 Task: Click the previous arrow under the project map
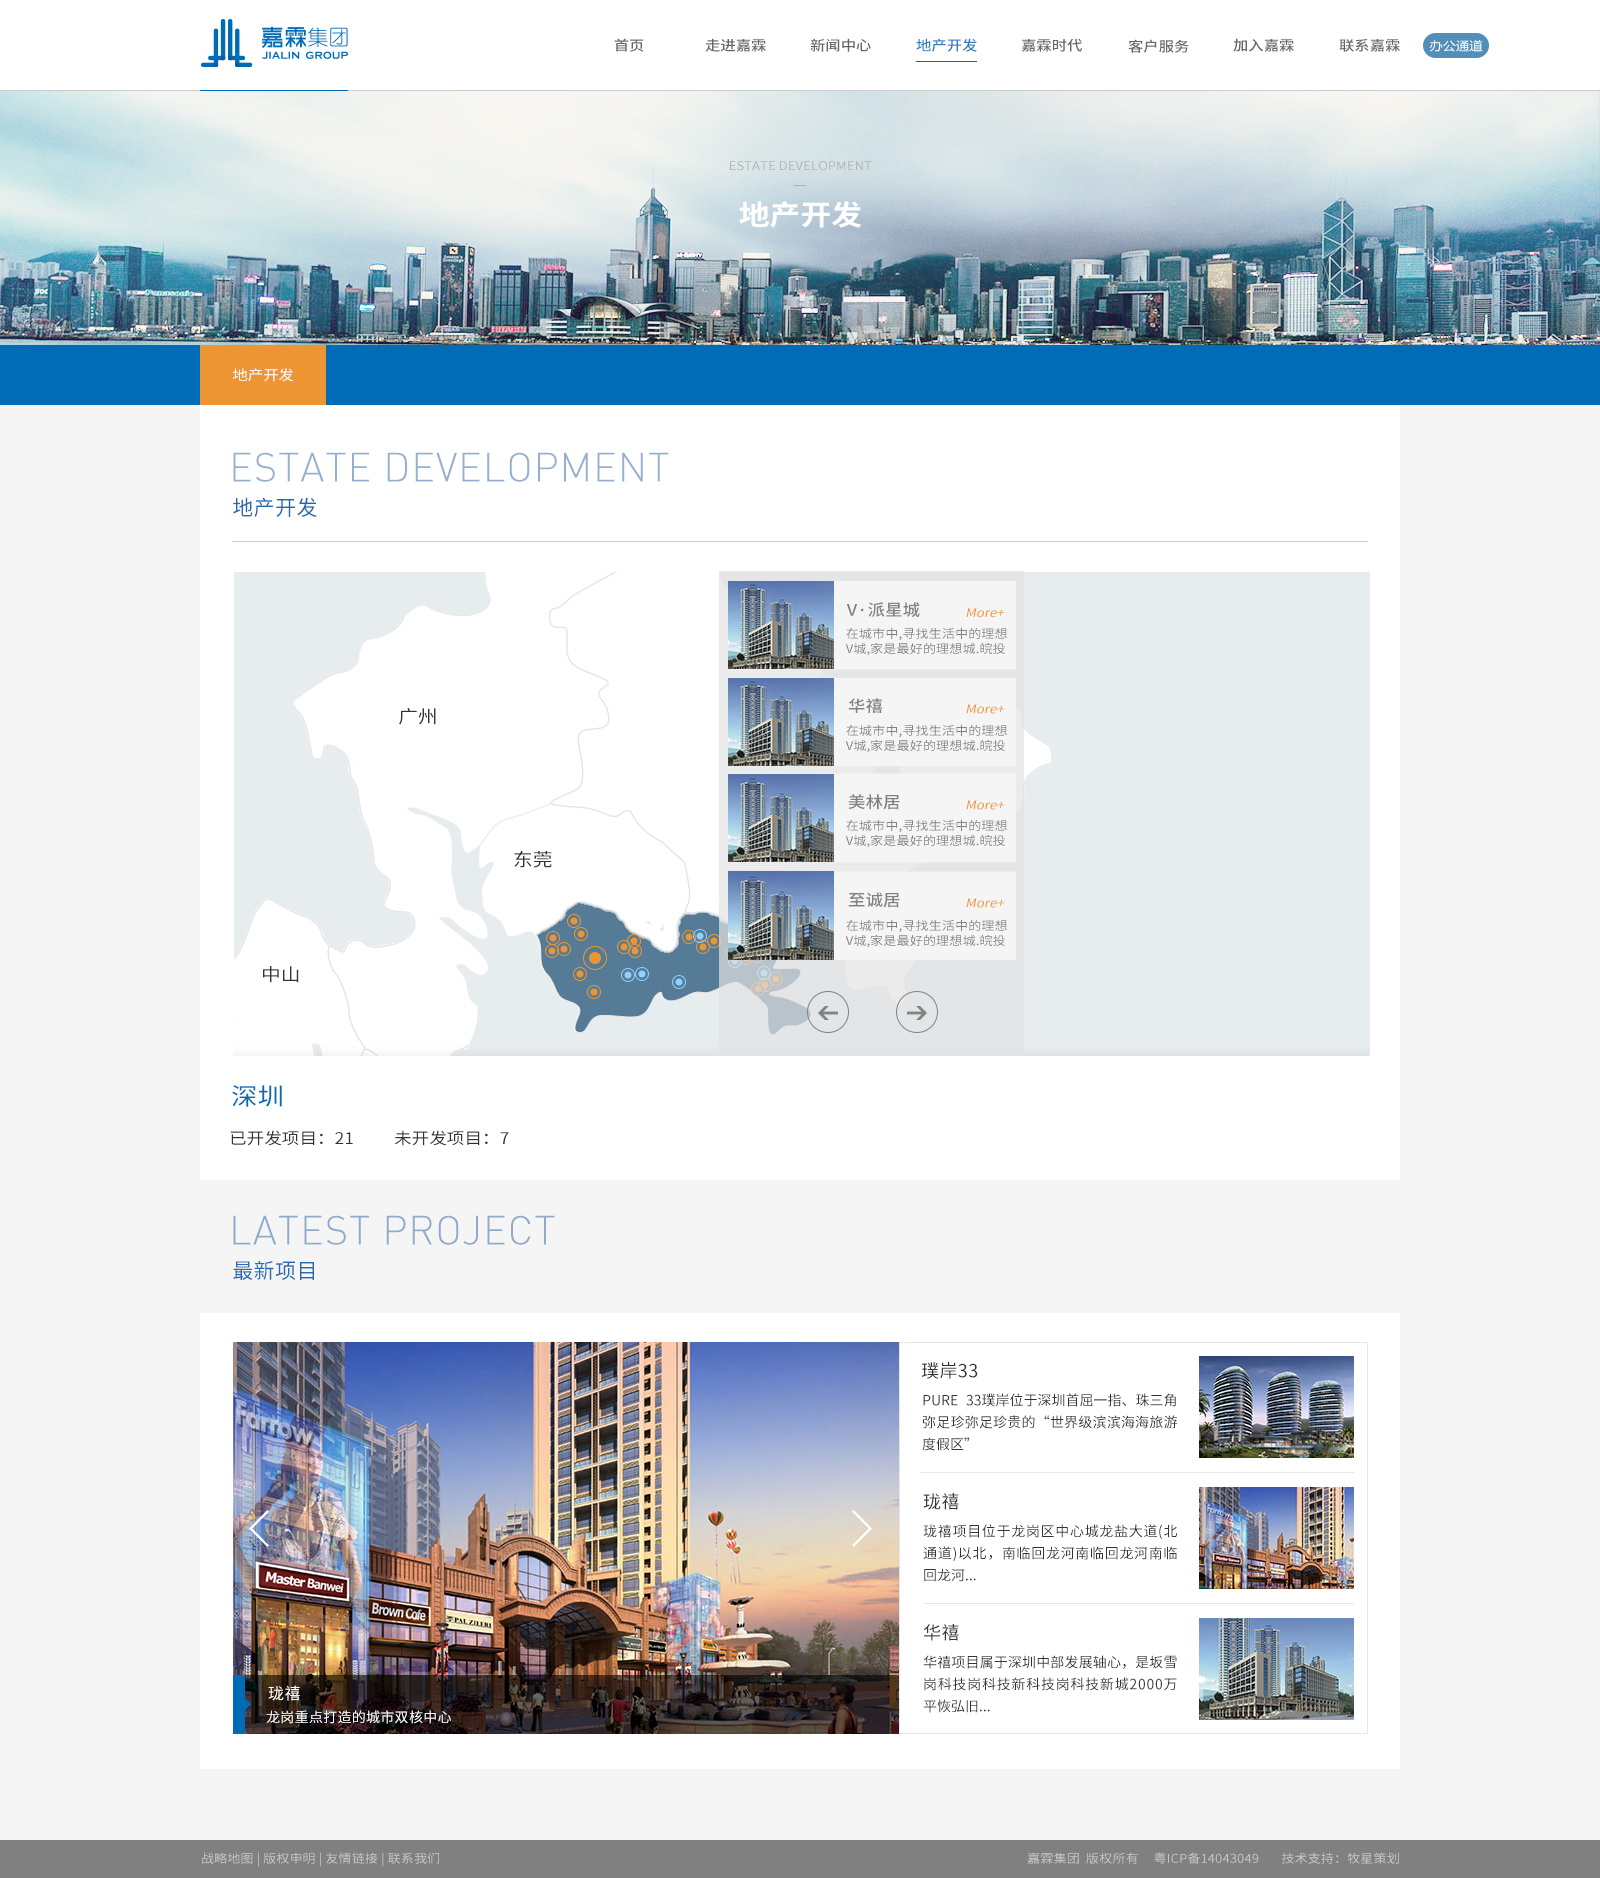point(828,1012)
